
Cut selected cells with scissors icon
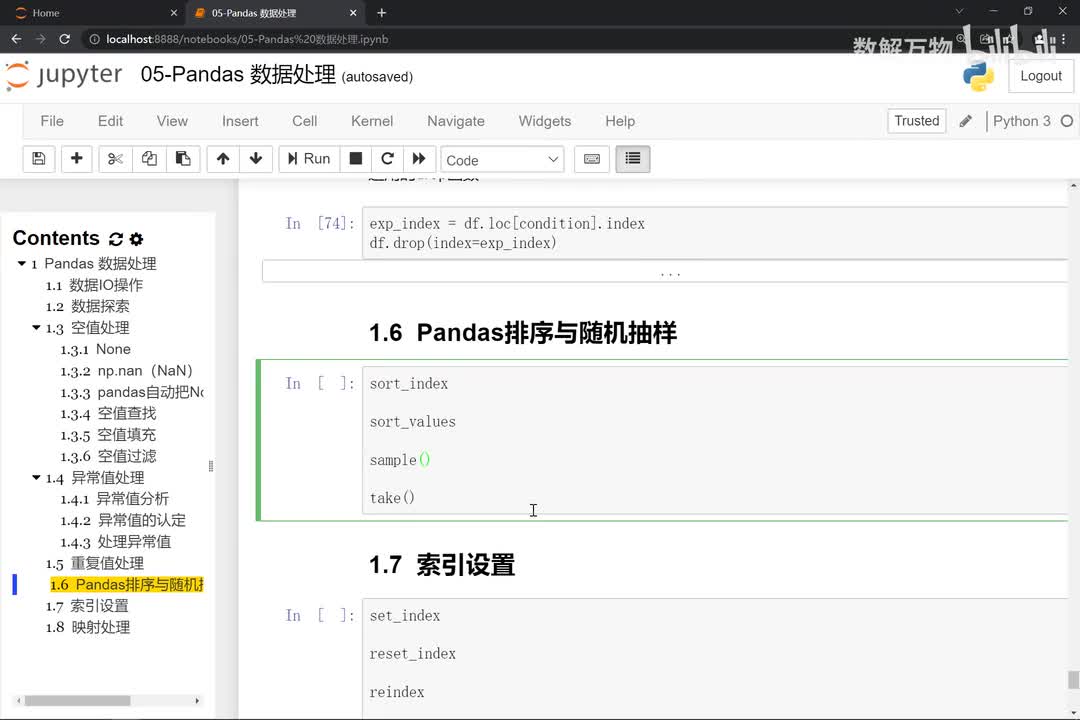point(115,159)
